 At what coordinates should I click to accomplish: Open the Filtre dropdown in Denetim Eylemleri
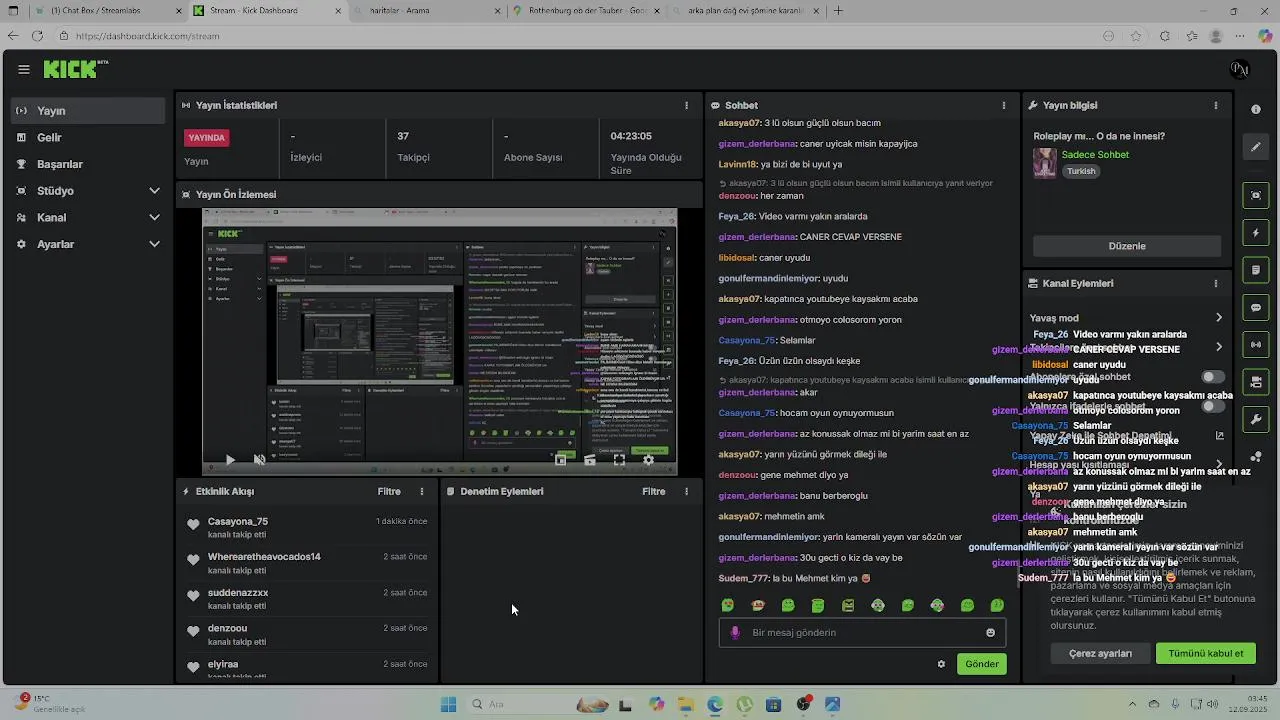(x=654, y=491)
